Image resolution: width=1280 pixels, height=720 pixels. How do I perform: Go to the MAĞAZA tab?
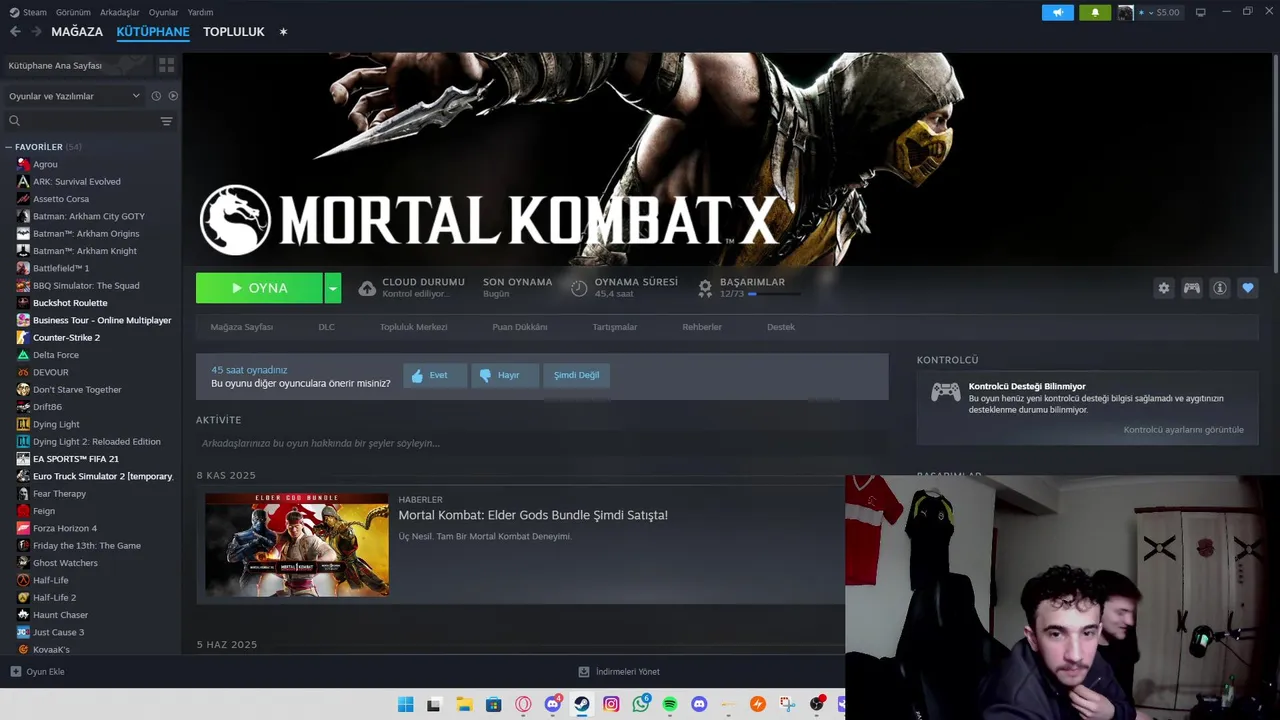point(77,32)
